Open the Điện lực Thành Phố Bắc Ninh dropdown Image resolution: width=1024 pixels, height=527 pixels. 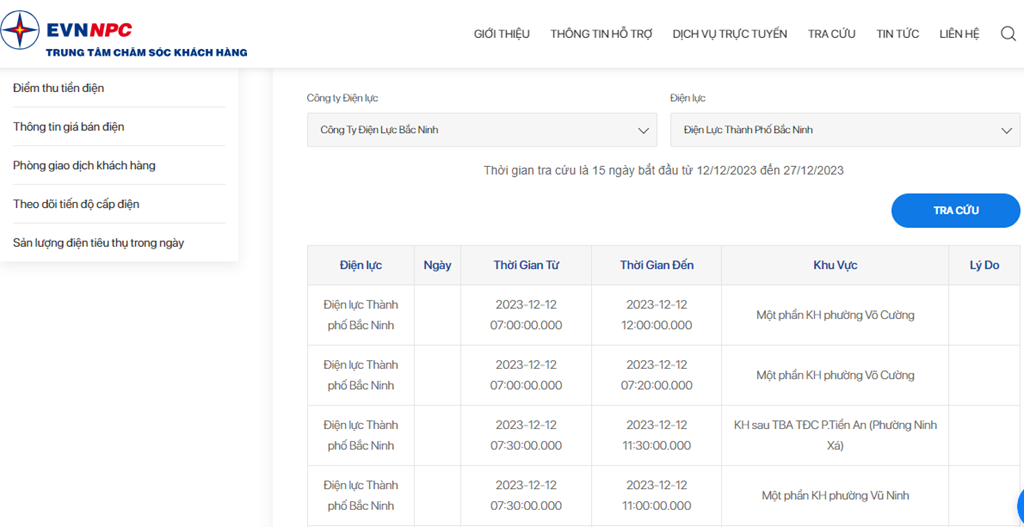click(845, 130)
